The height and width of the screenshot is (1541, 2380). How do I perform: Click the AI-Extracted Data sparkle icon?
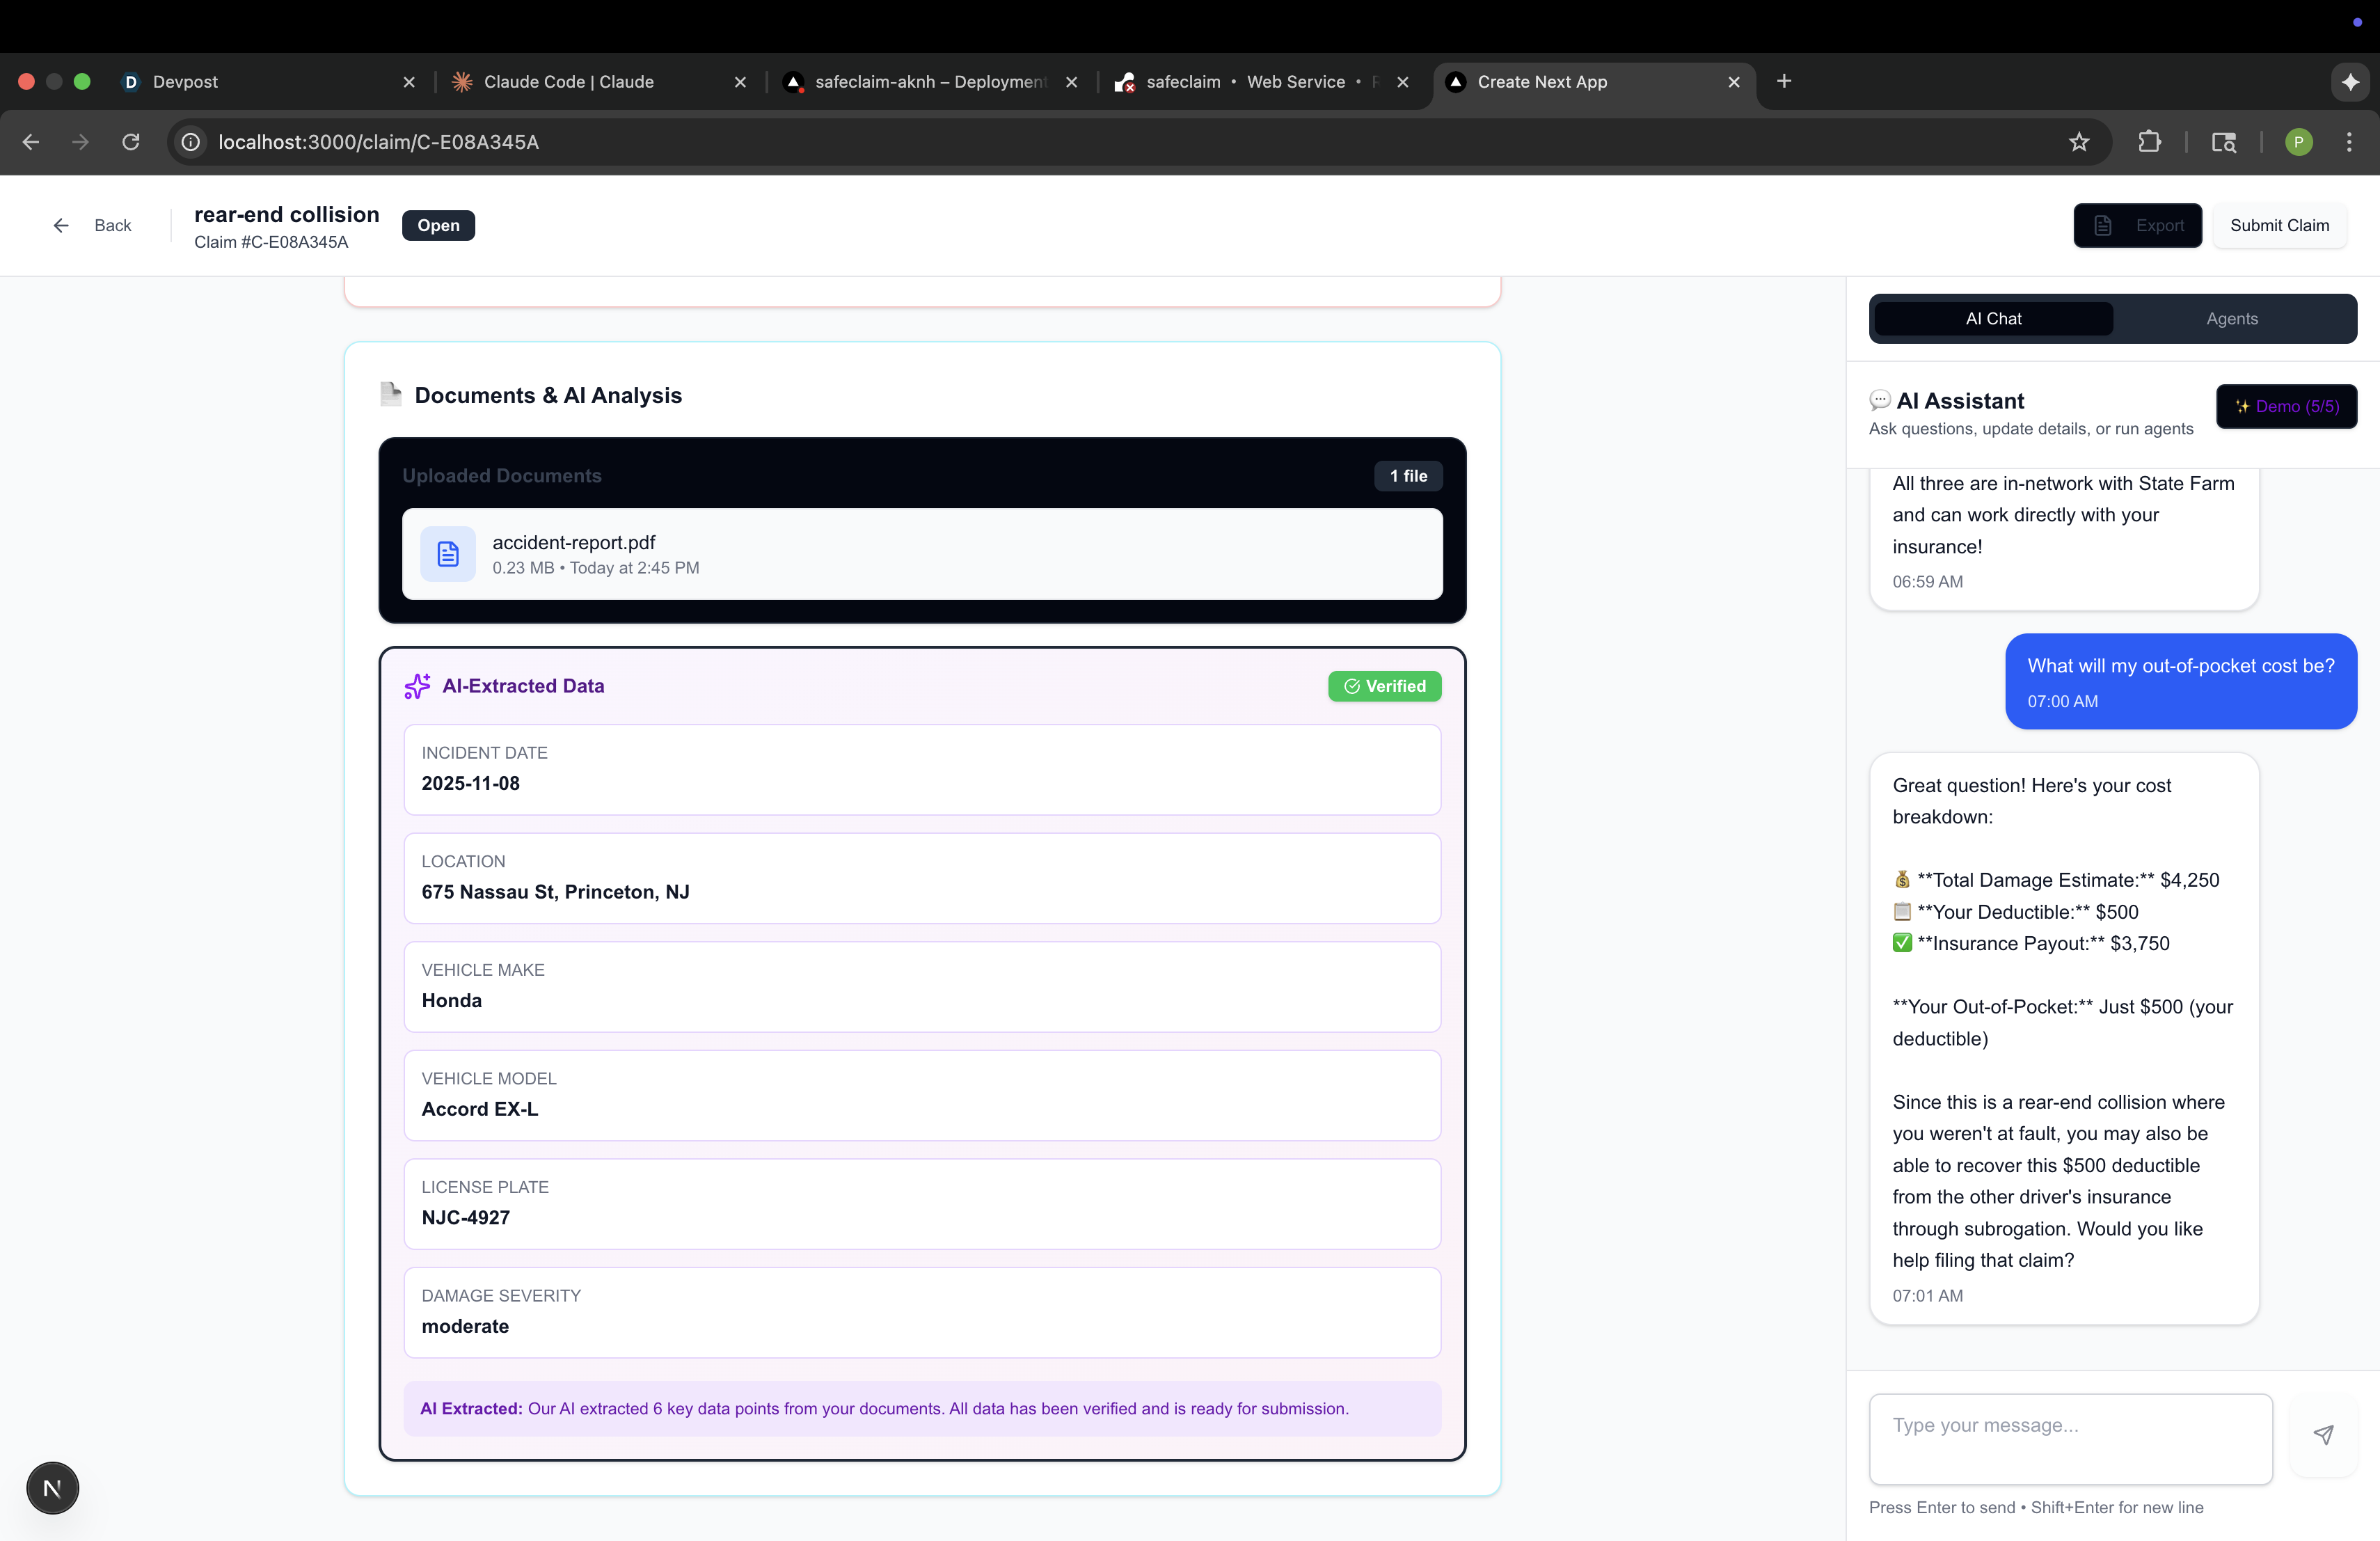pyautogui.click(x=417, y=686)
